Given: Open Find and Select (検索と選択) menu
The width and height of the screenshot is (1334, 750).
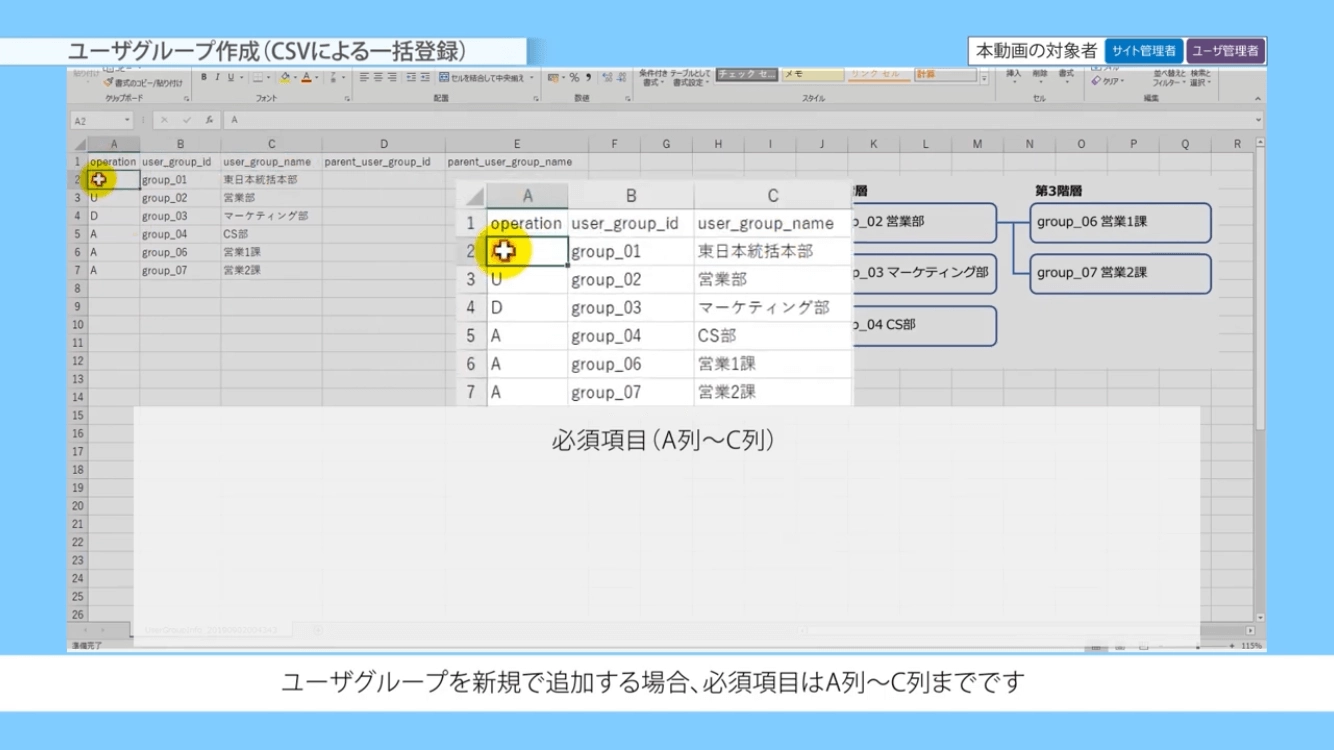Looking at the screenshot, I should click(x=1201, y=78).
